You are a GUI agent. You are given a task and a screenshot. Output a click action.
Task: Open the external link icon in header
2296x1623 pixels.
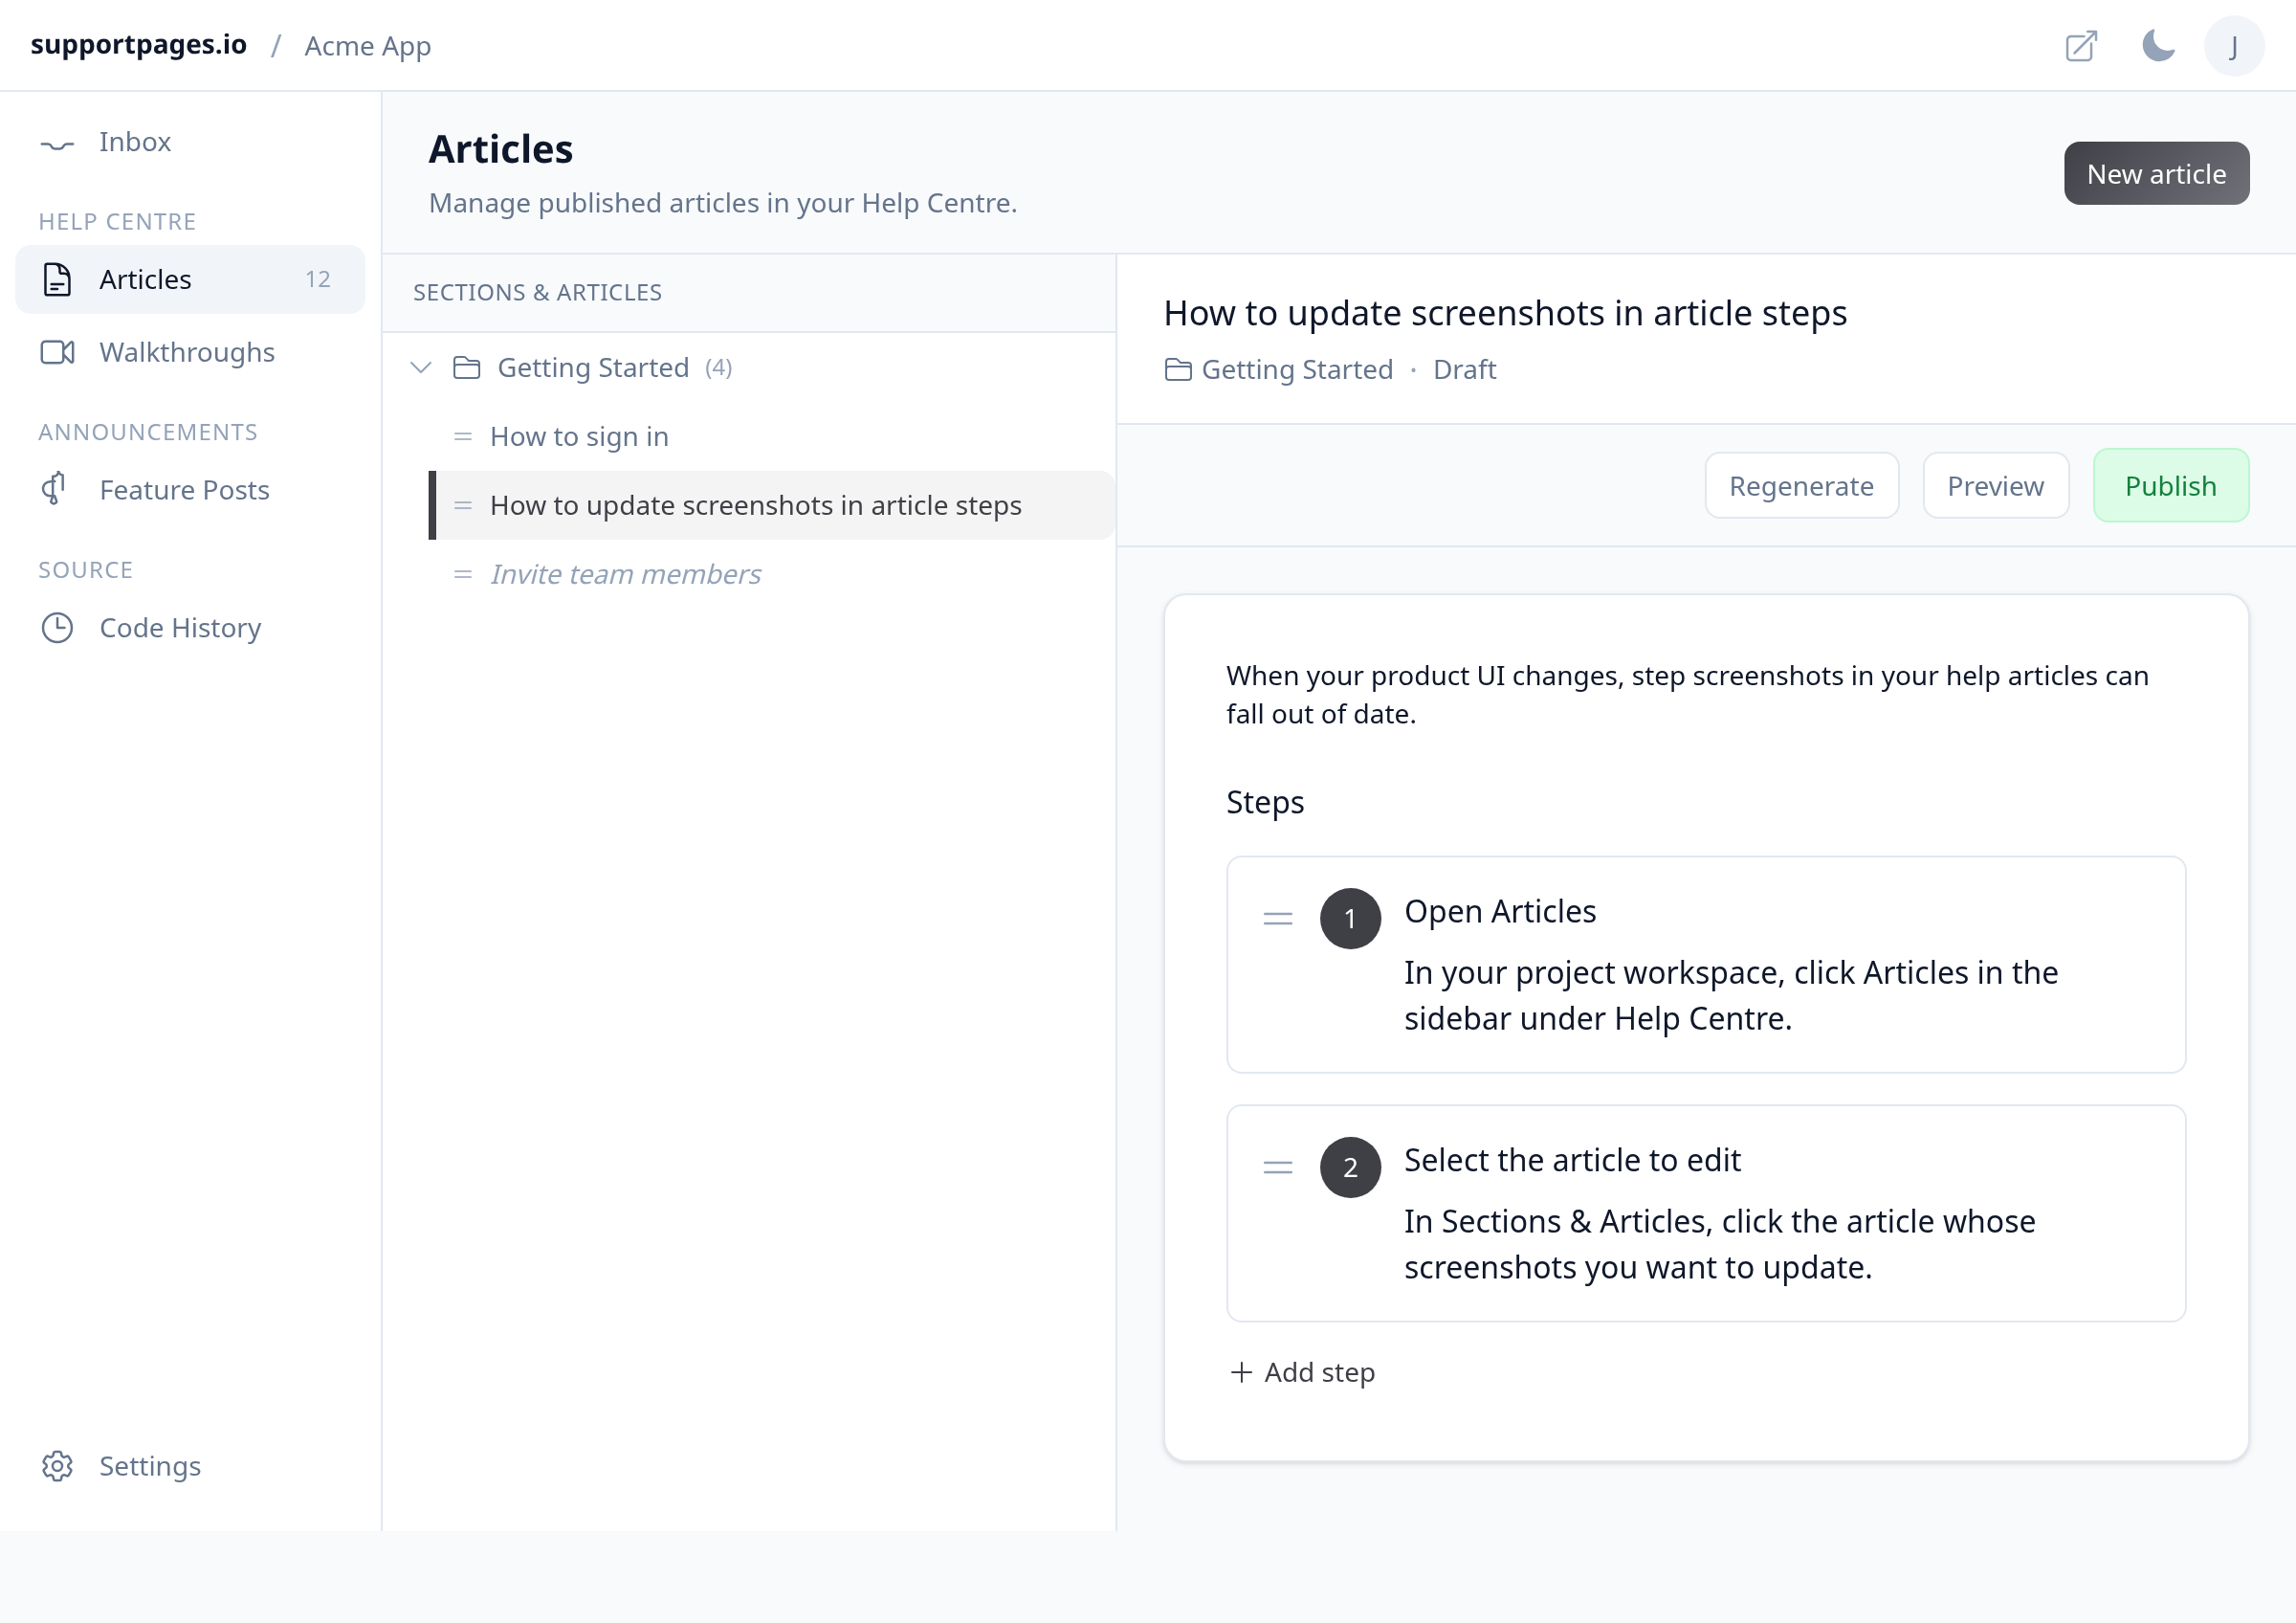click(2081, 46)
